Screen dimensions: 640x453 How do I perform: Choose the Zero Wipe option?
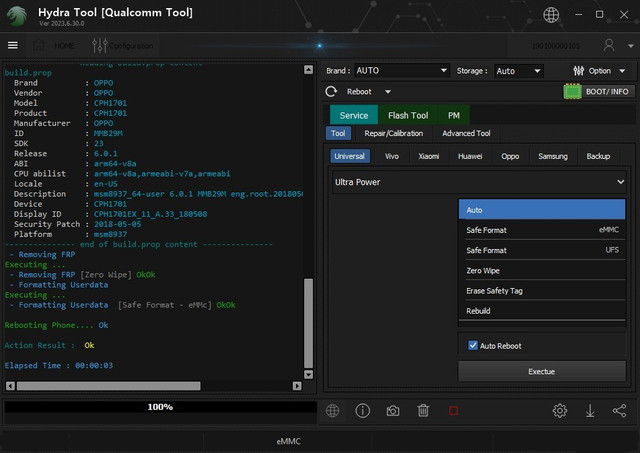click(542, 270)
